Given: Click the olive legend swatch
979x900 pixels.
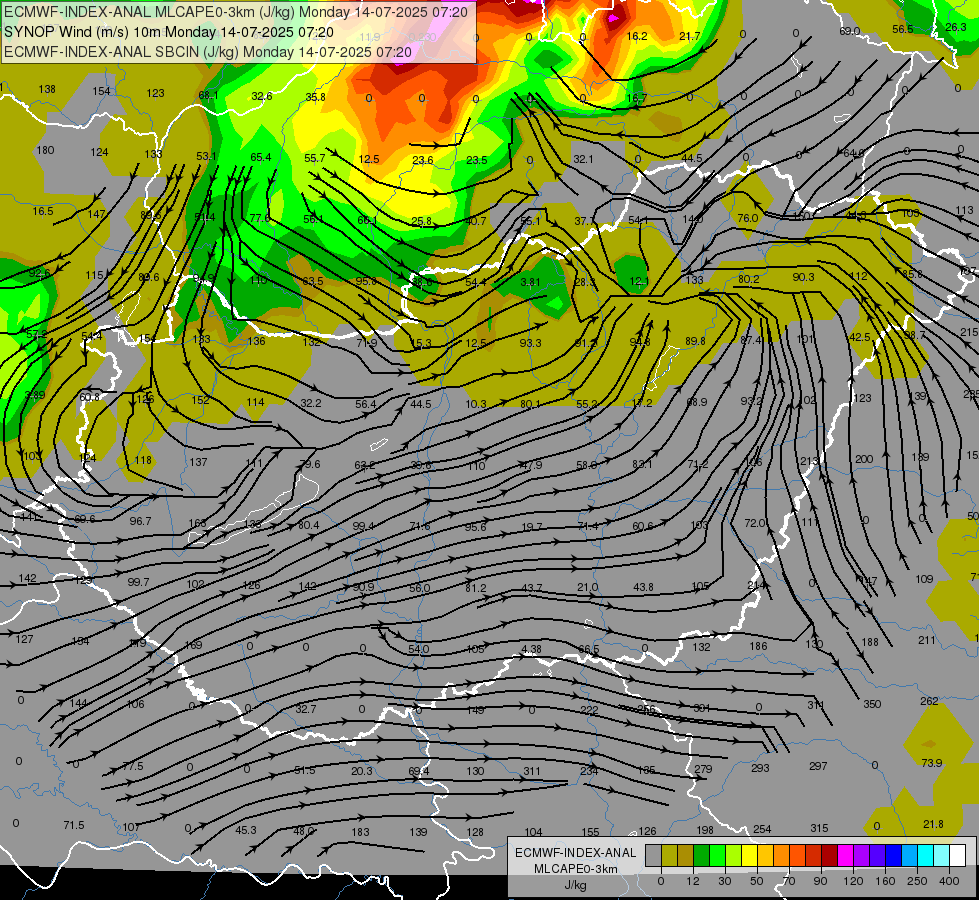Looking at the screenshot, I should (669, 856).
